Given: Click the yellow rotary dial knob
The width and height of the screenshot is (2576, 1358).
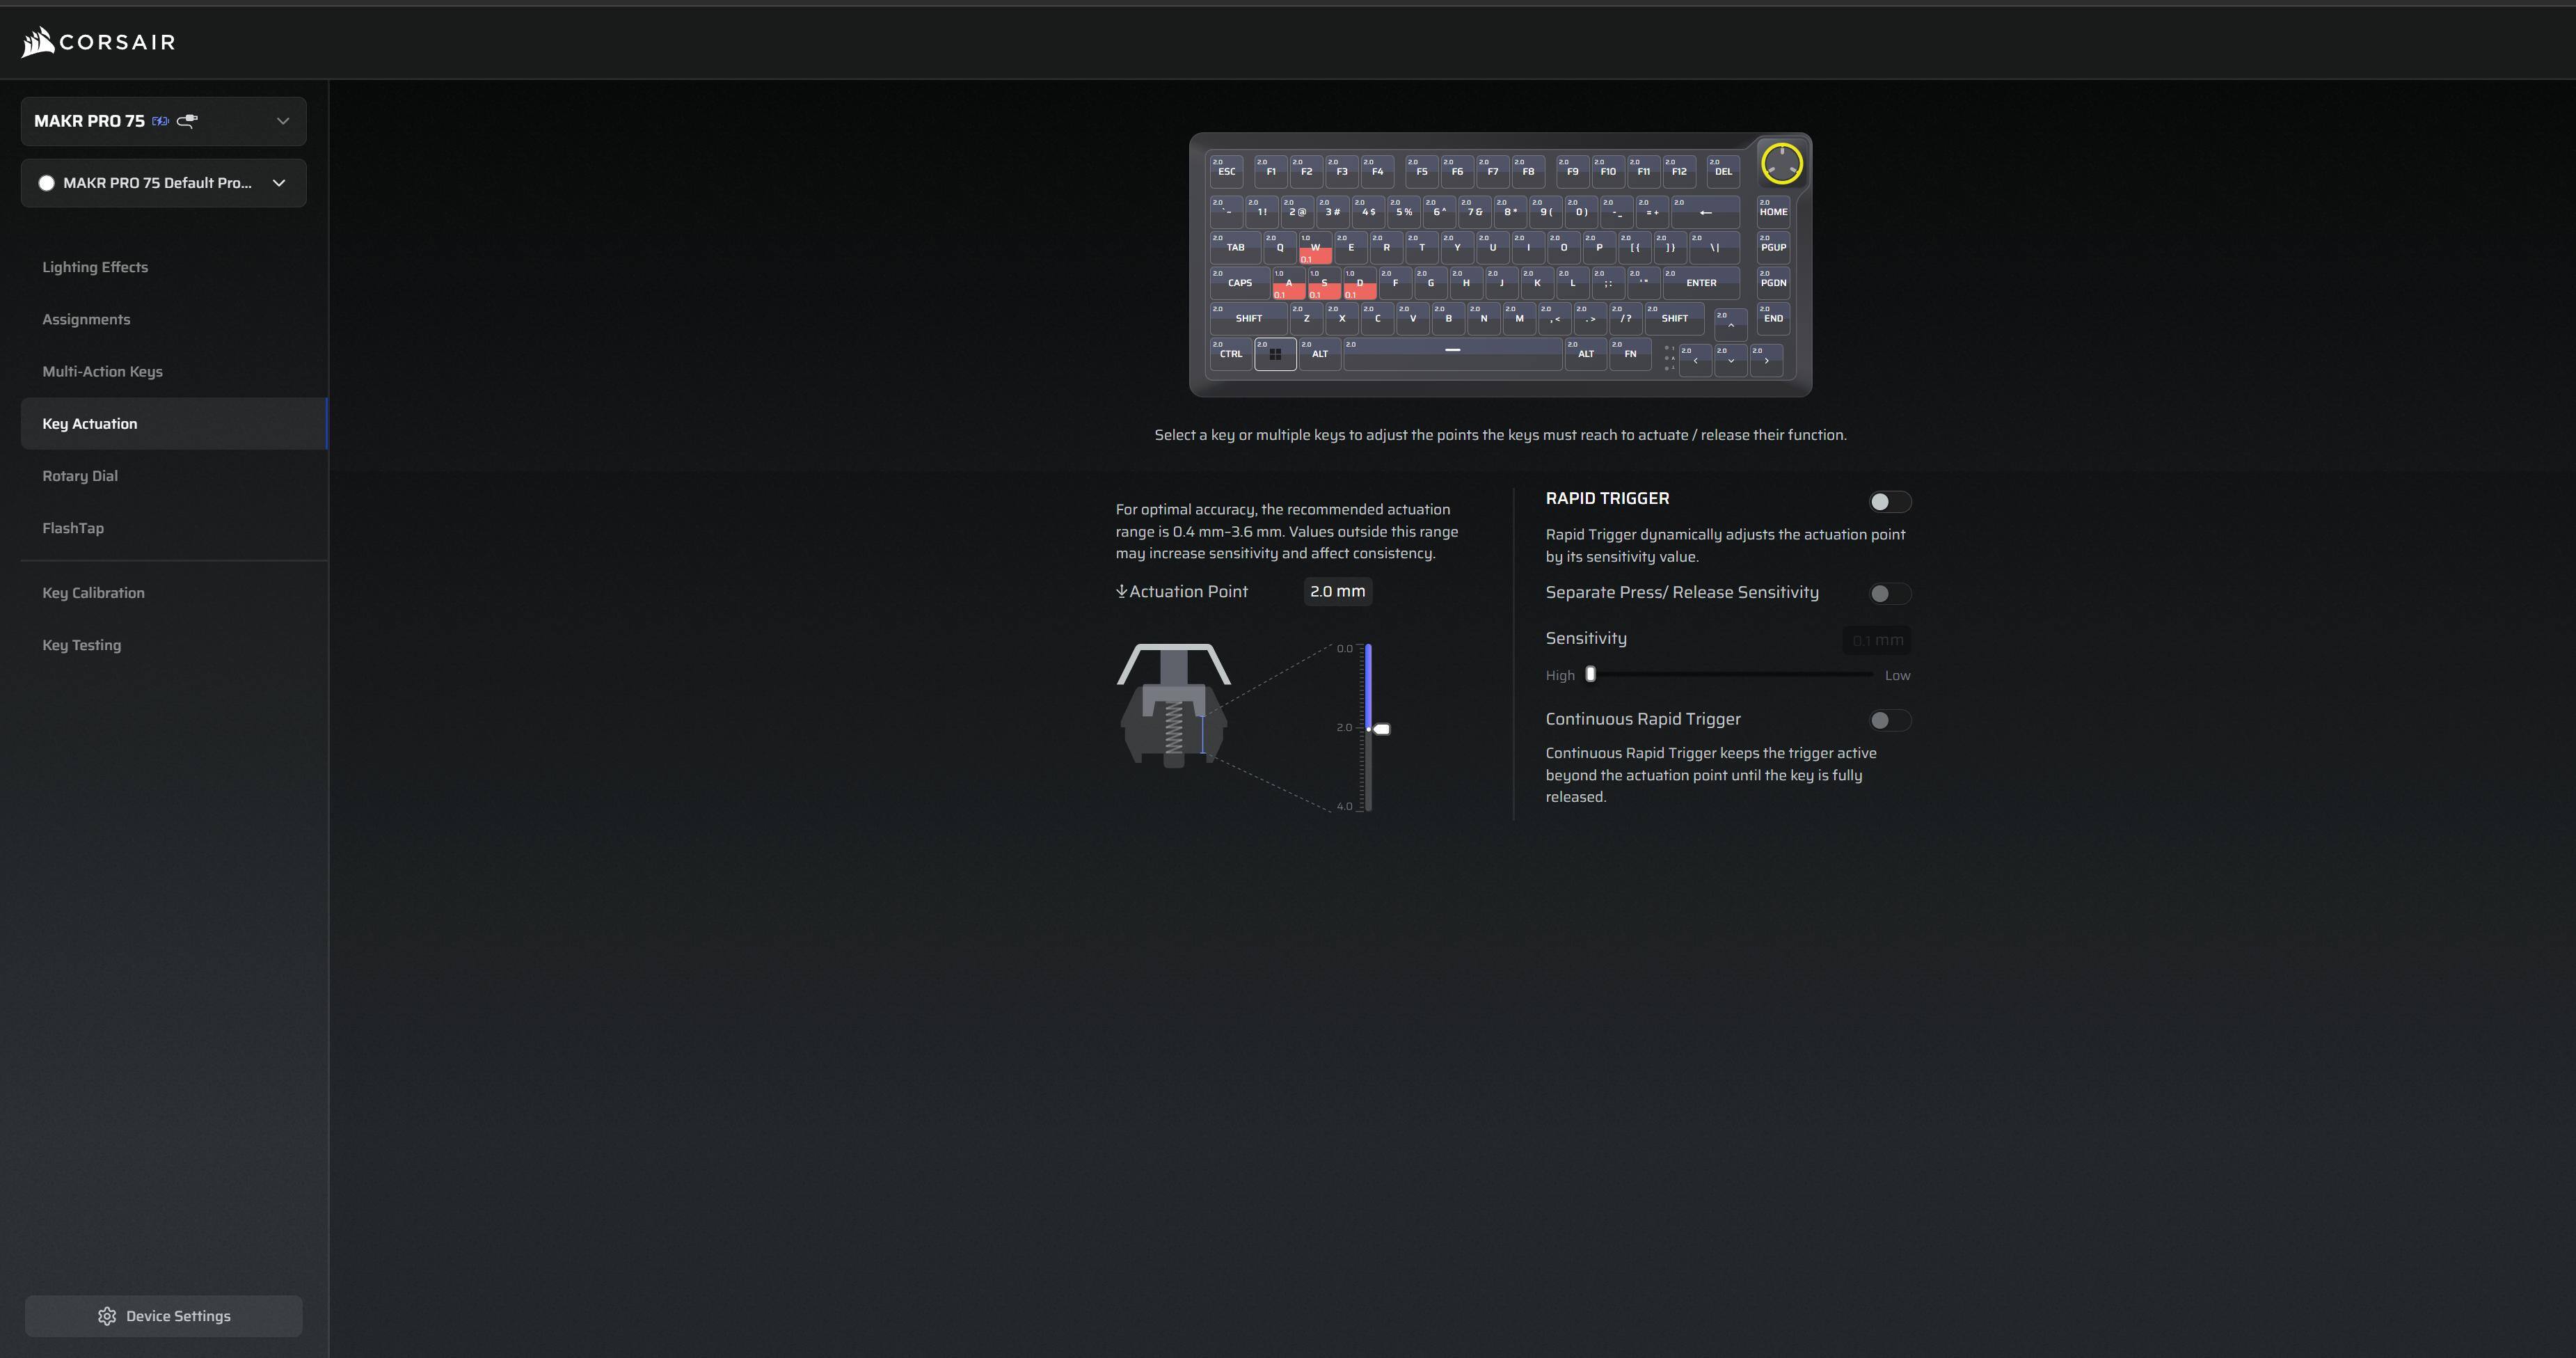Looking at the screenshot, I should [x=1781, y=164].
